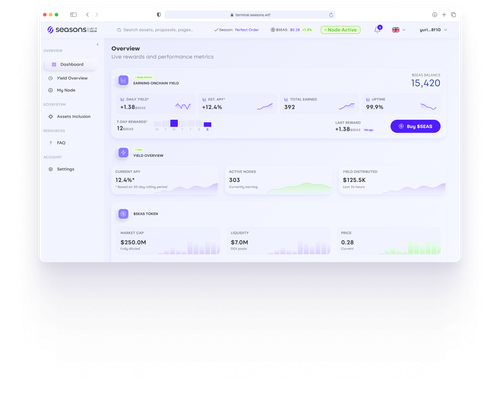Click the highlighted Wednesday reward bar
Image resolution: width=500 pixels, height=401 pixels.
pos(174,123)
